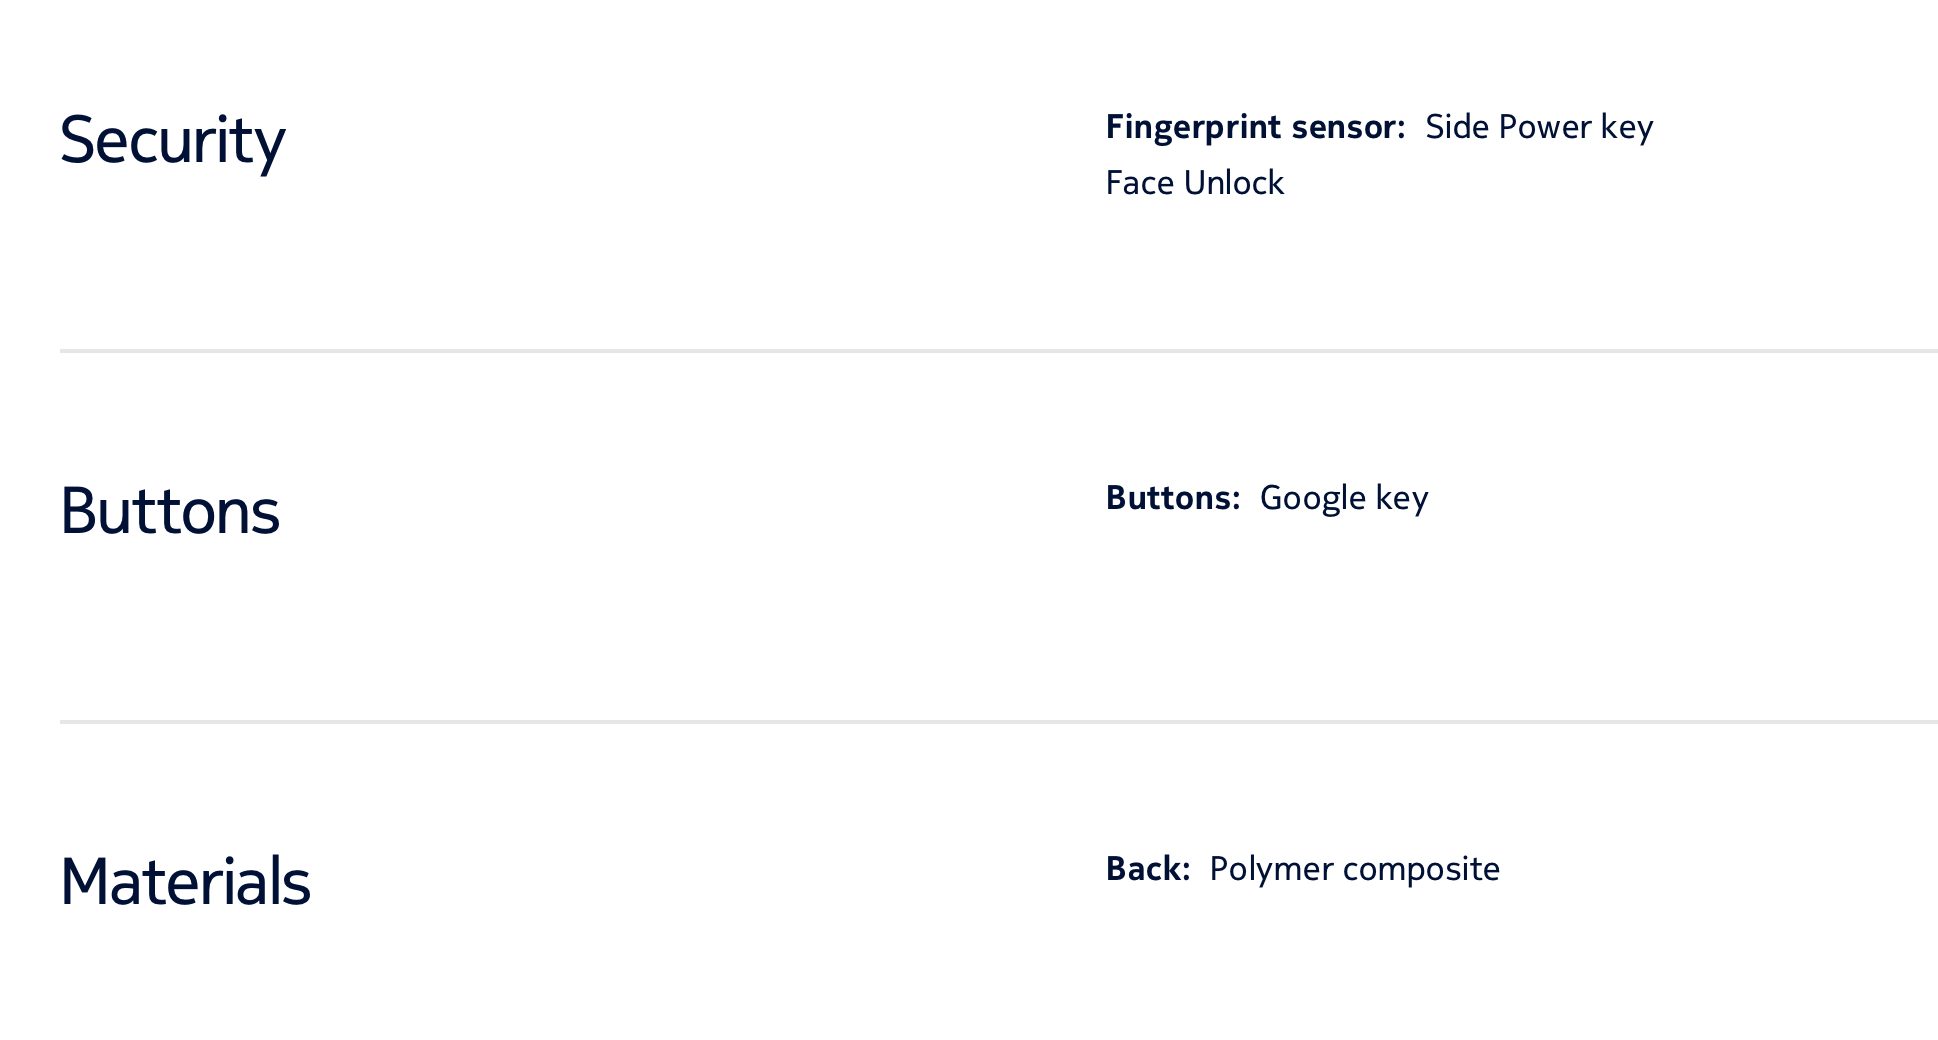1938x1040 pixels.
Task: Click the bold "Fingerprint sensor:" label
Action: tap(1255, 127)
